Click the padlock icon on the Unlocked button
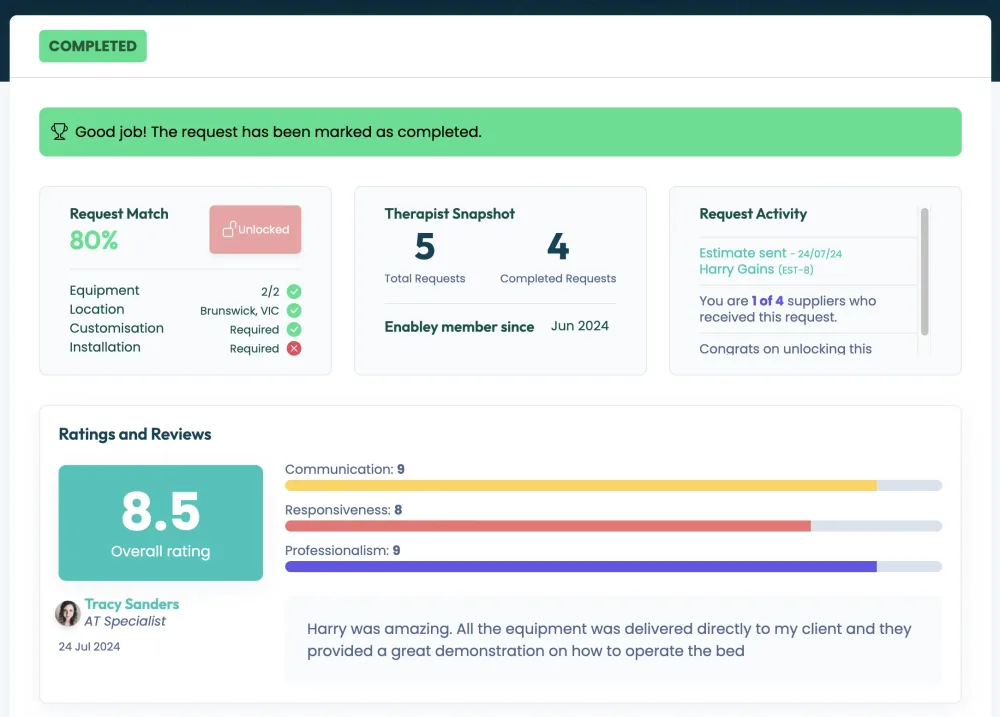 coord(229,229)
